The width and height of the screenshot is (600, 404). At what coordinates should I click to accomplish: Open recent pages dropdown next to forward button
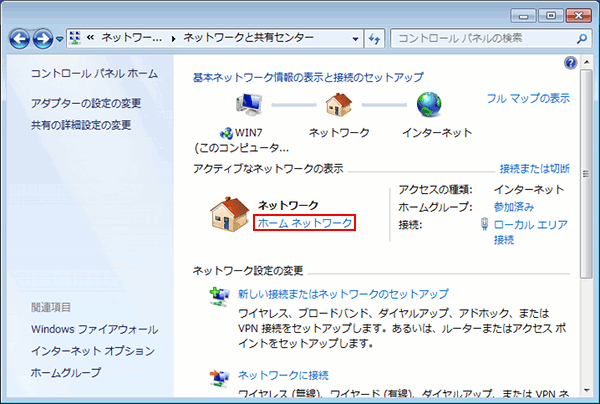click(x=60, y=39)
